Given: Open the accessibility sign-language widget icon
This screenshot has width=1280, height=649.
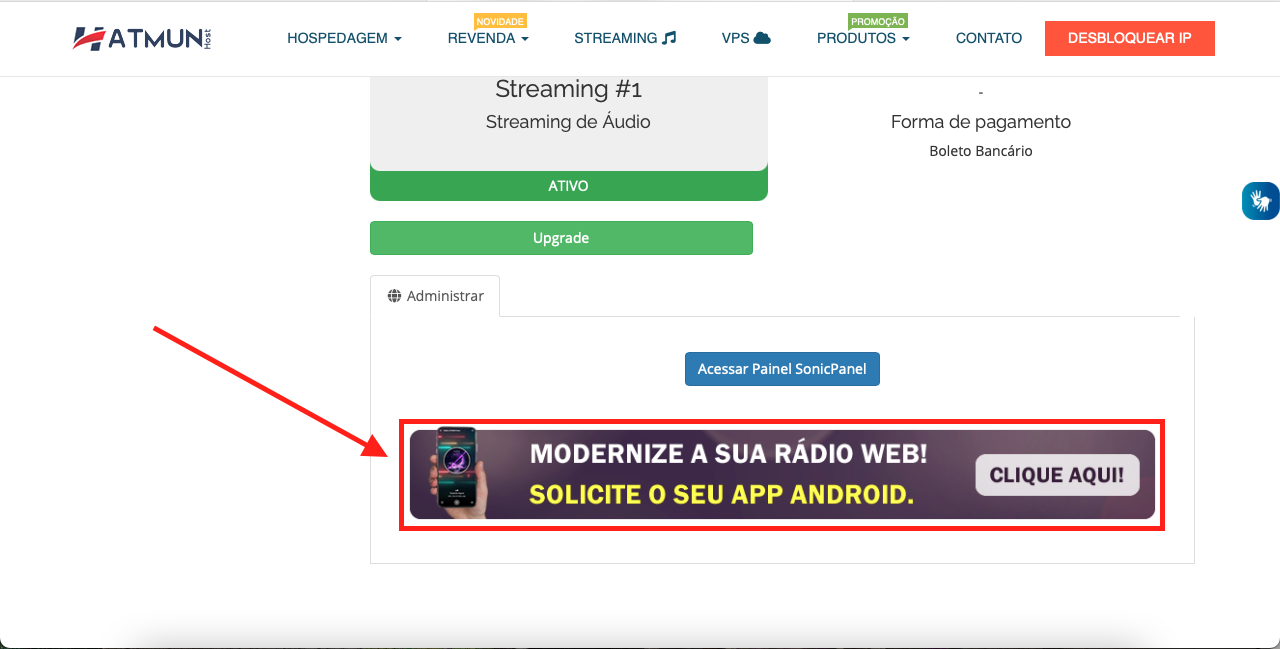Looking at the screenshot, I should click(1261, 201).
